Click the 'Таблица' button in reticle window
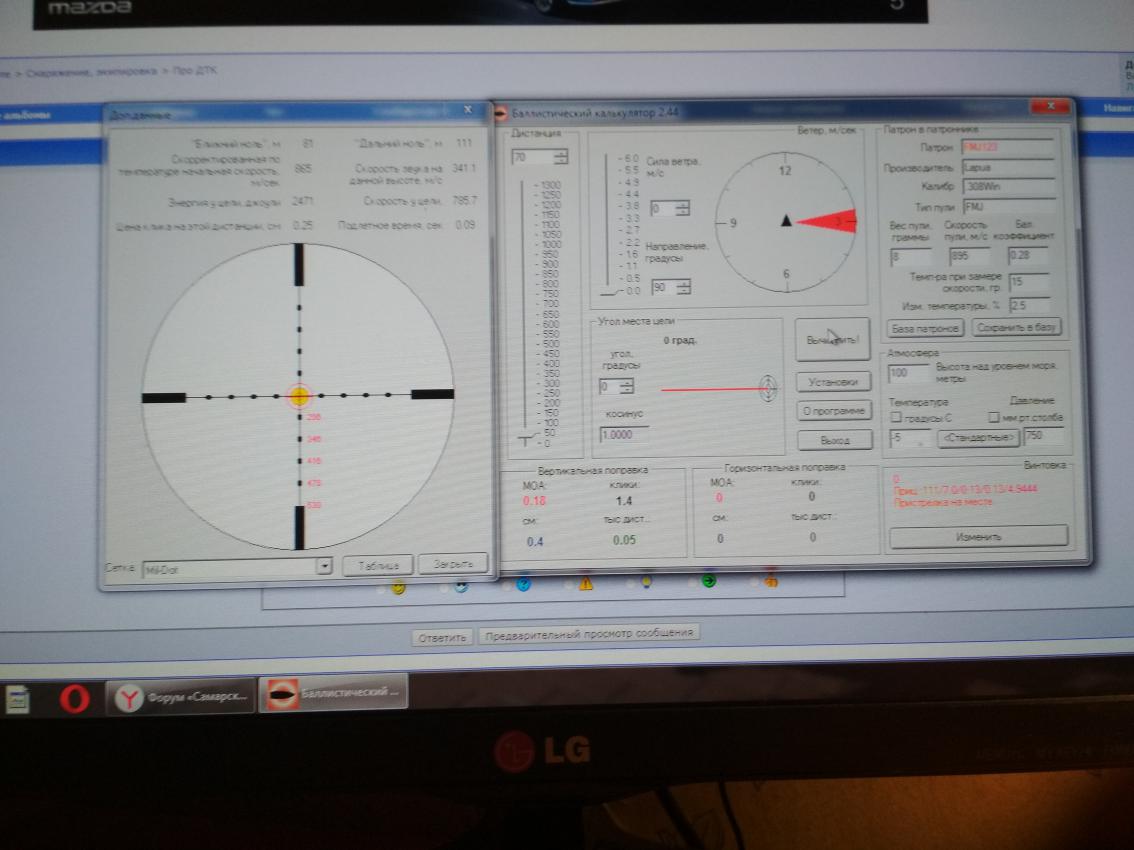1134x850 pixels. (x=377, y=565)
